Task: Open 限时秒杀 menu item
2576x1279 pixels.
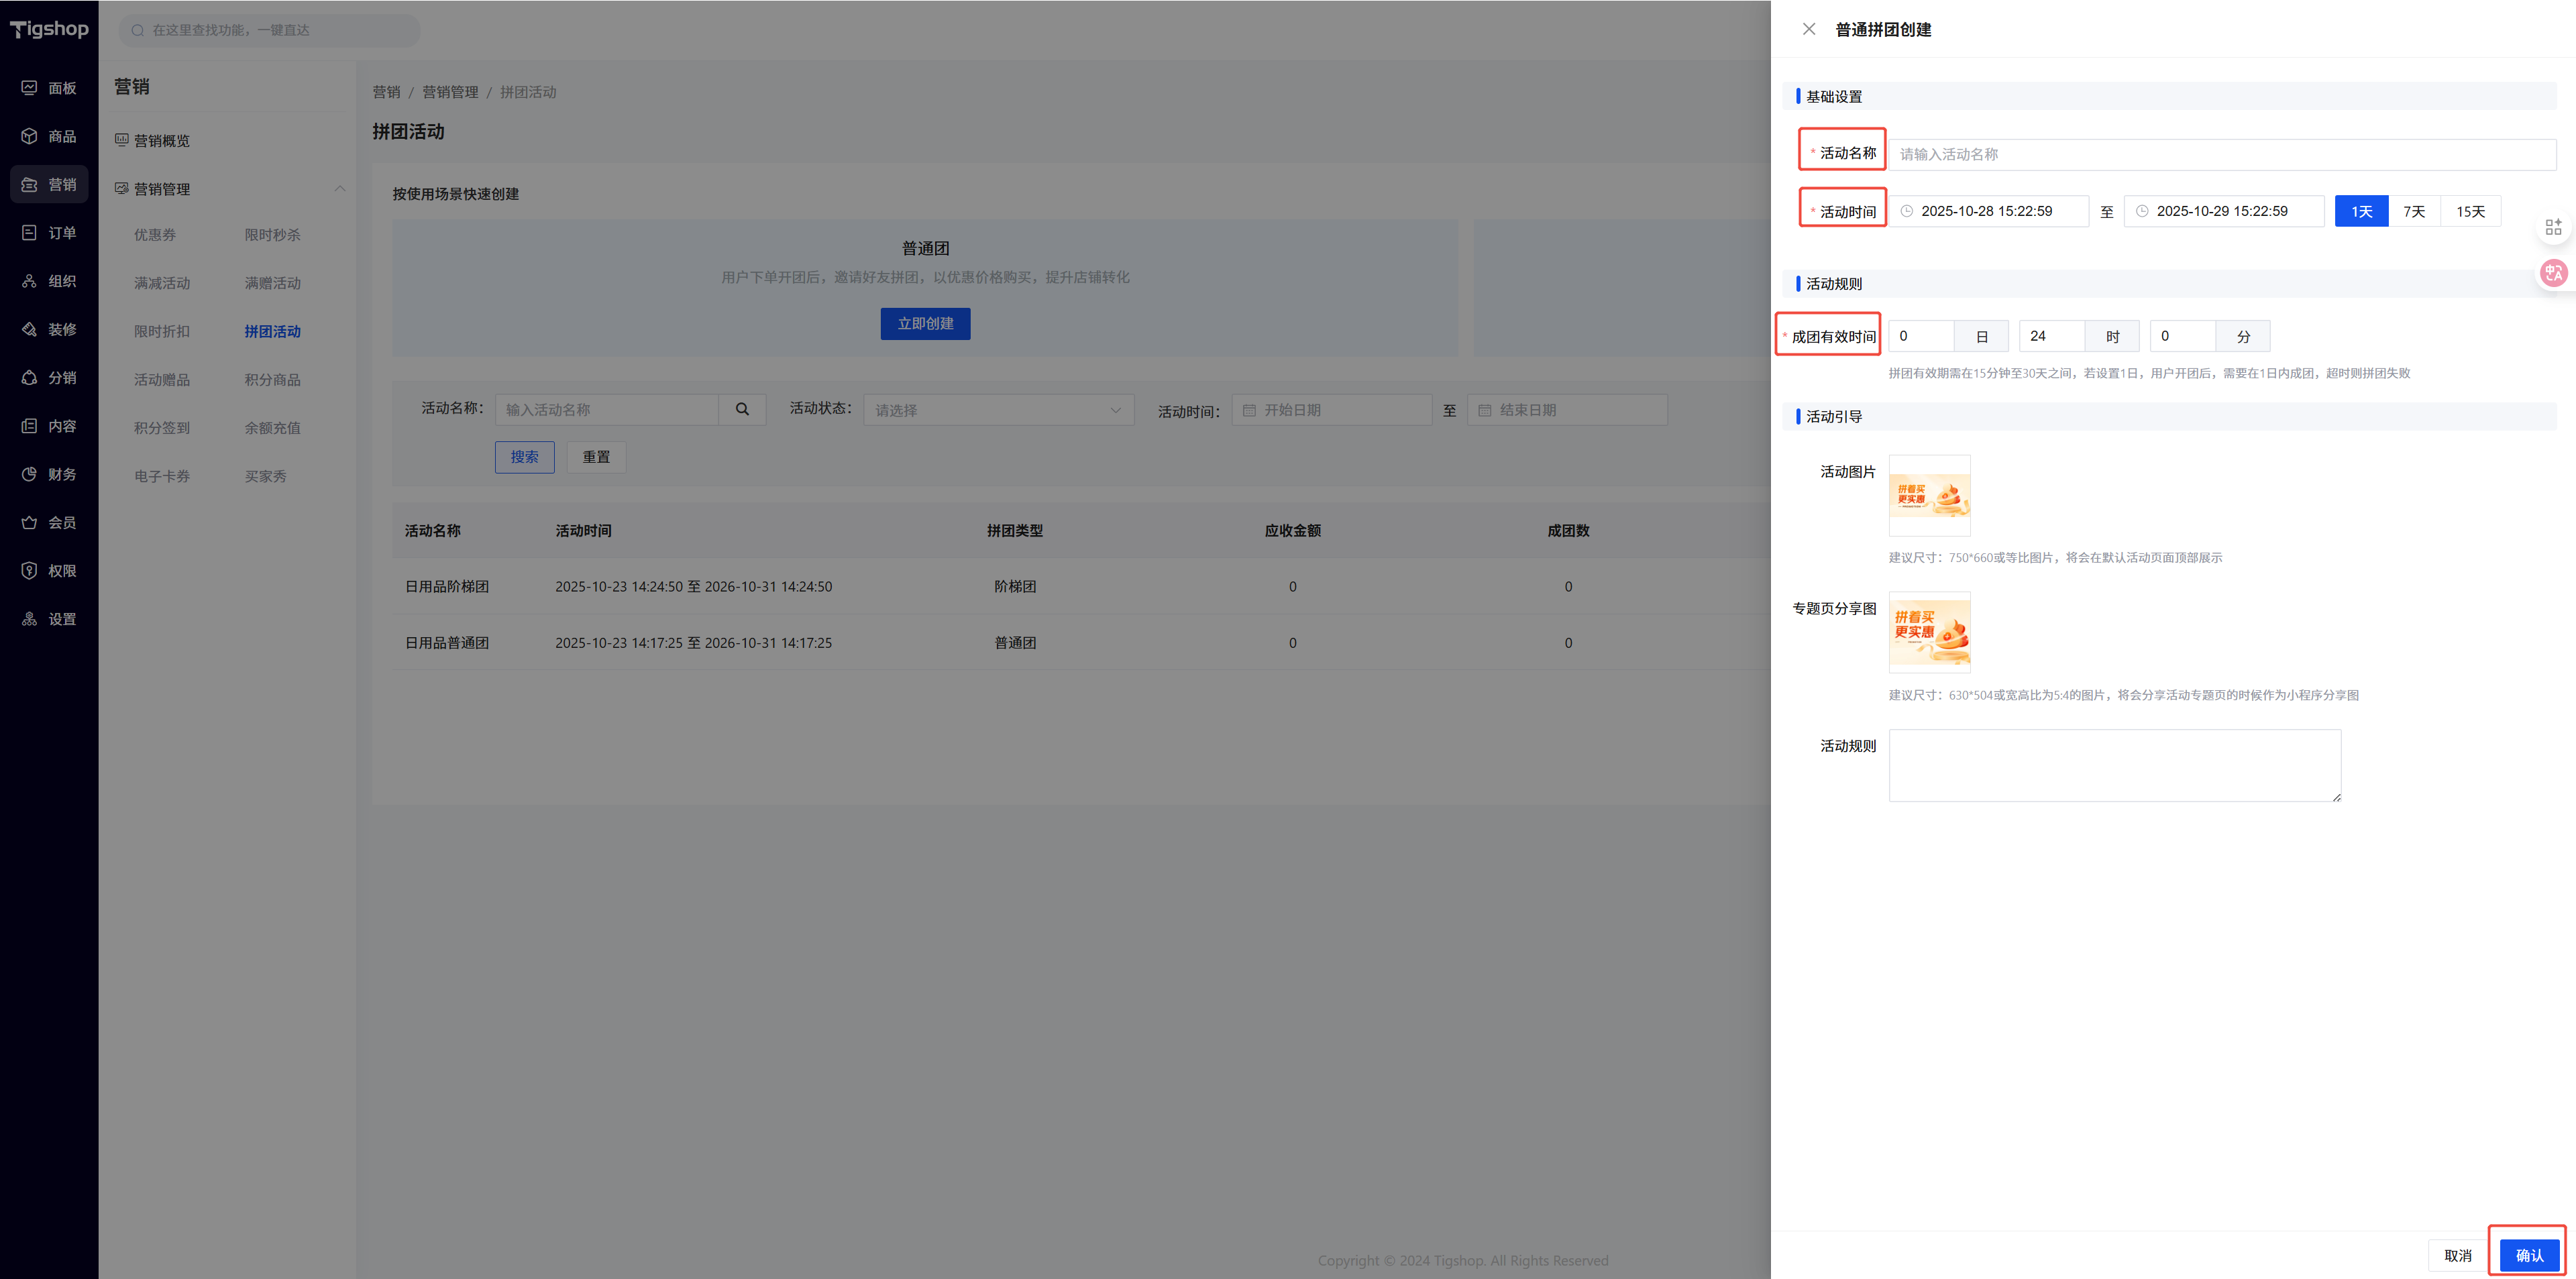Action: coord(272,235)
